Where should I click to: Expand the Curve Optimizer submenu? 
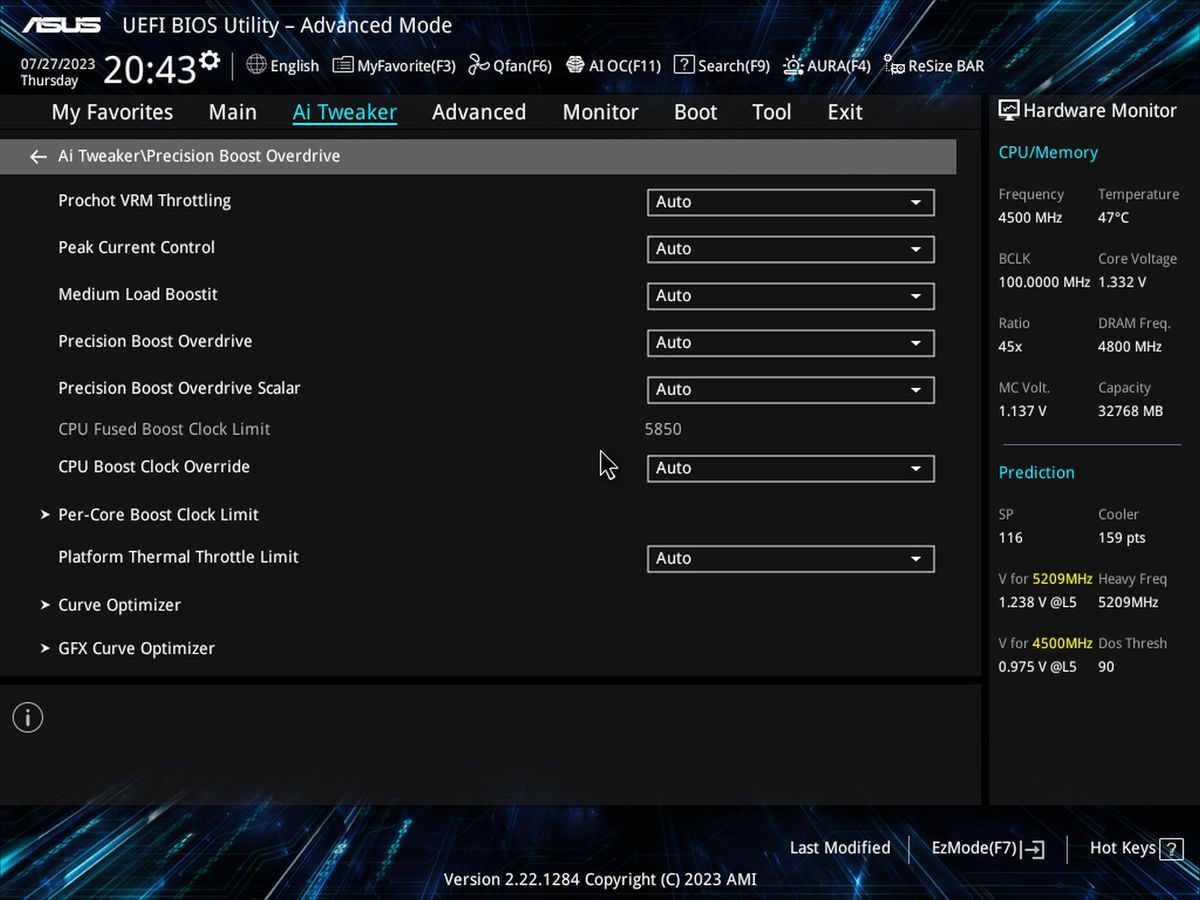coord(119,605)
